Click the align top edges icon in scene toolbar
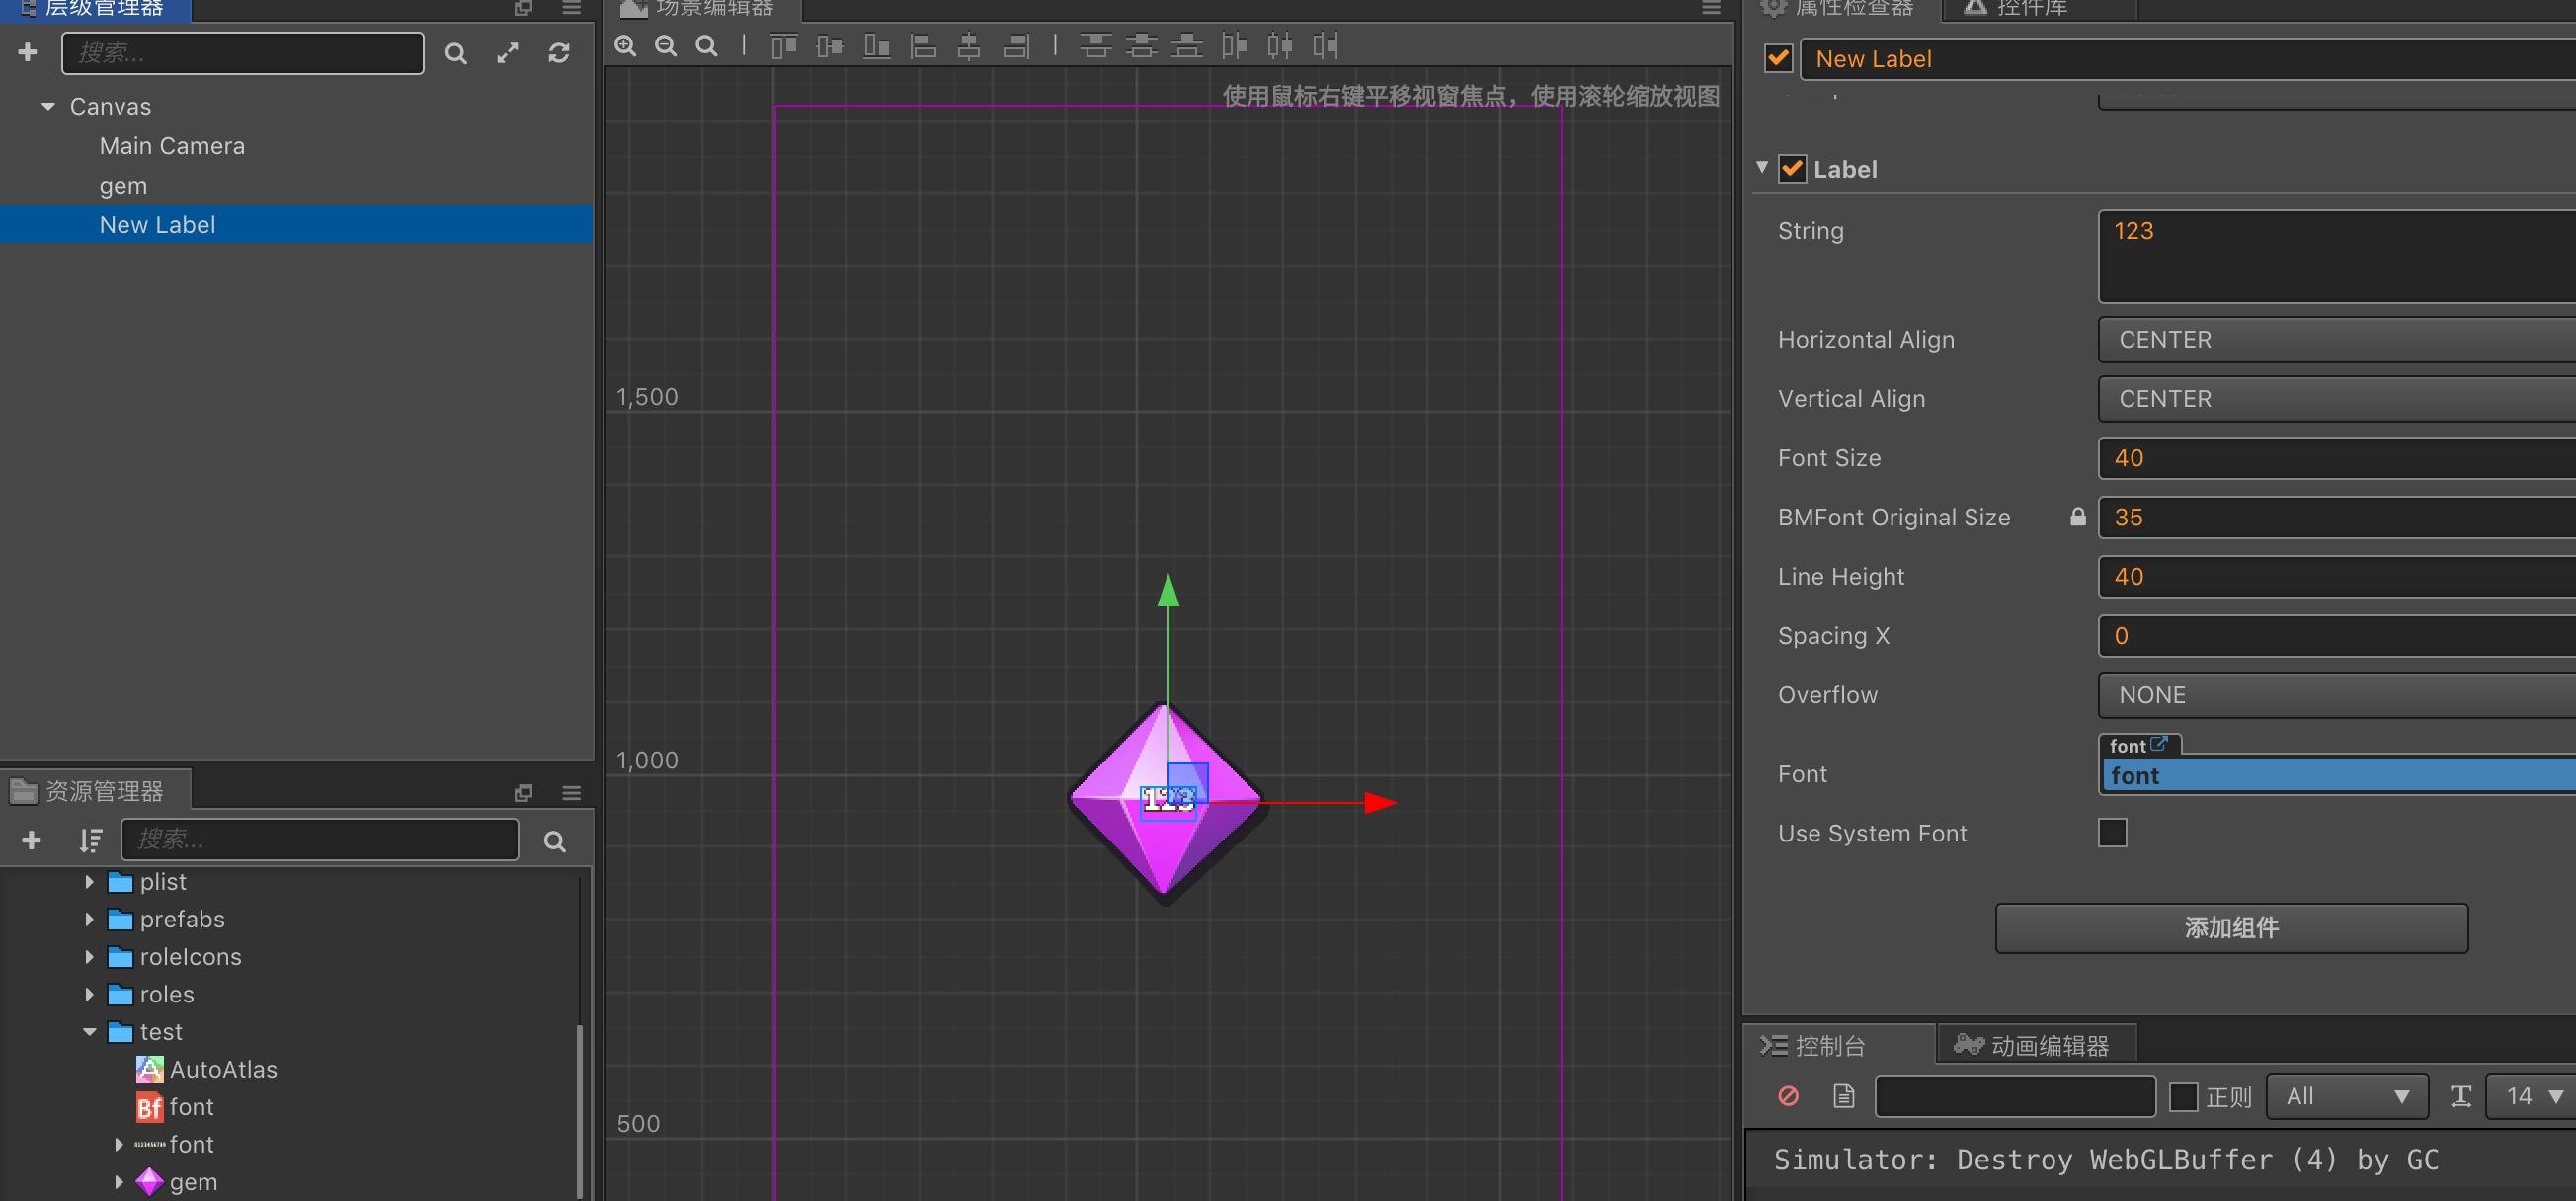The height and width of the screenshot is (1201, 2576). pyautogui.click(x=783, y=46)
